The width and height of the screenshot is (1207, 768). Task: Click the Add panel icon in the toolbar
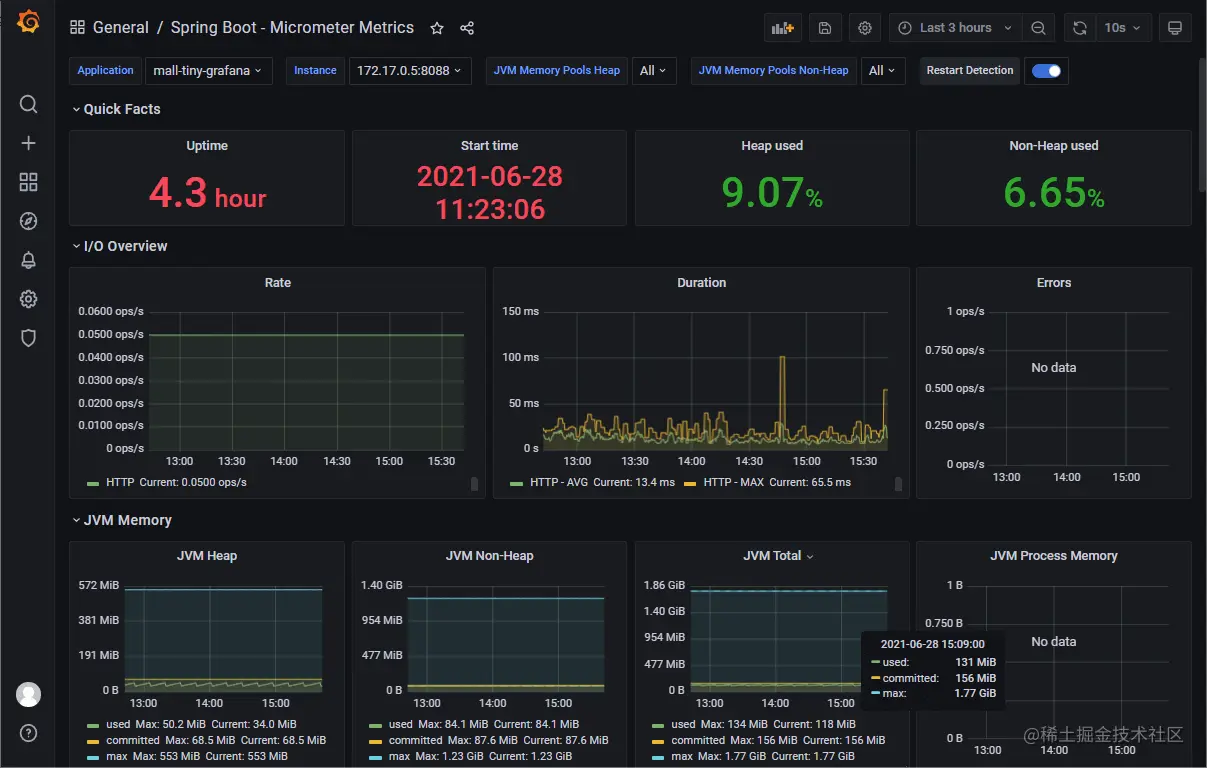tap(782, 28)
